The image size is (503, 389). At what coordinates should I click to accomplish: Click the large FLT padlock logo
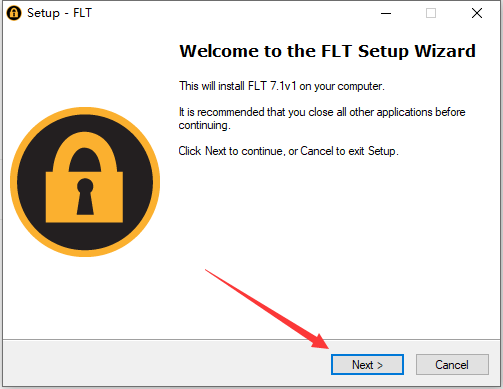coord(85,182)
